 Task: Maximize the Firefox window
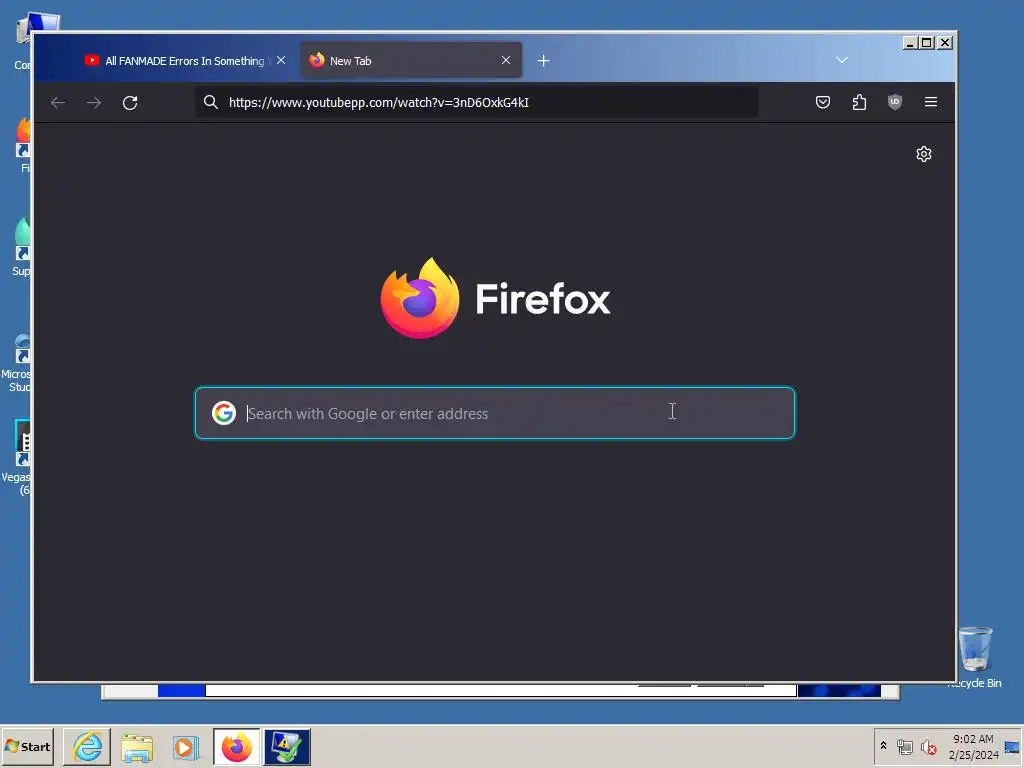[926, 42]
